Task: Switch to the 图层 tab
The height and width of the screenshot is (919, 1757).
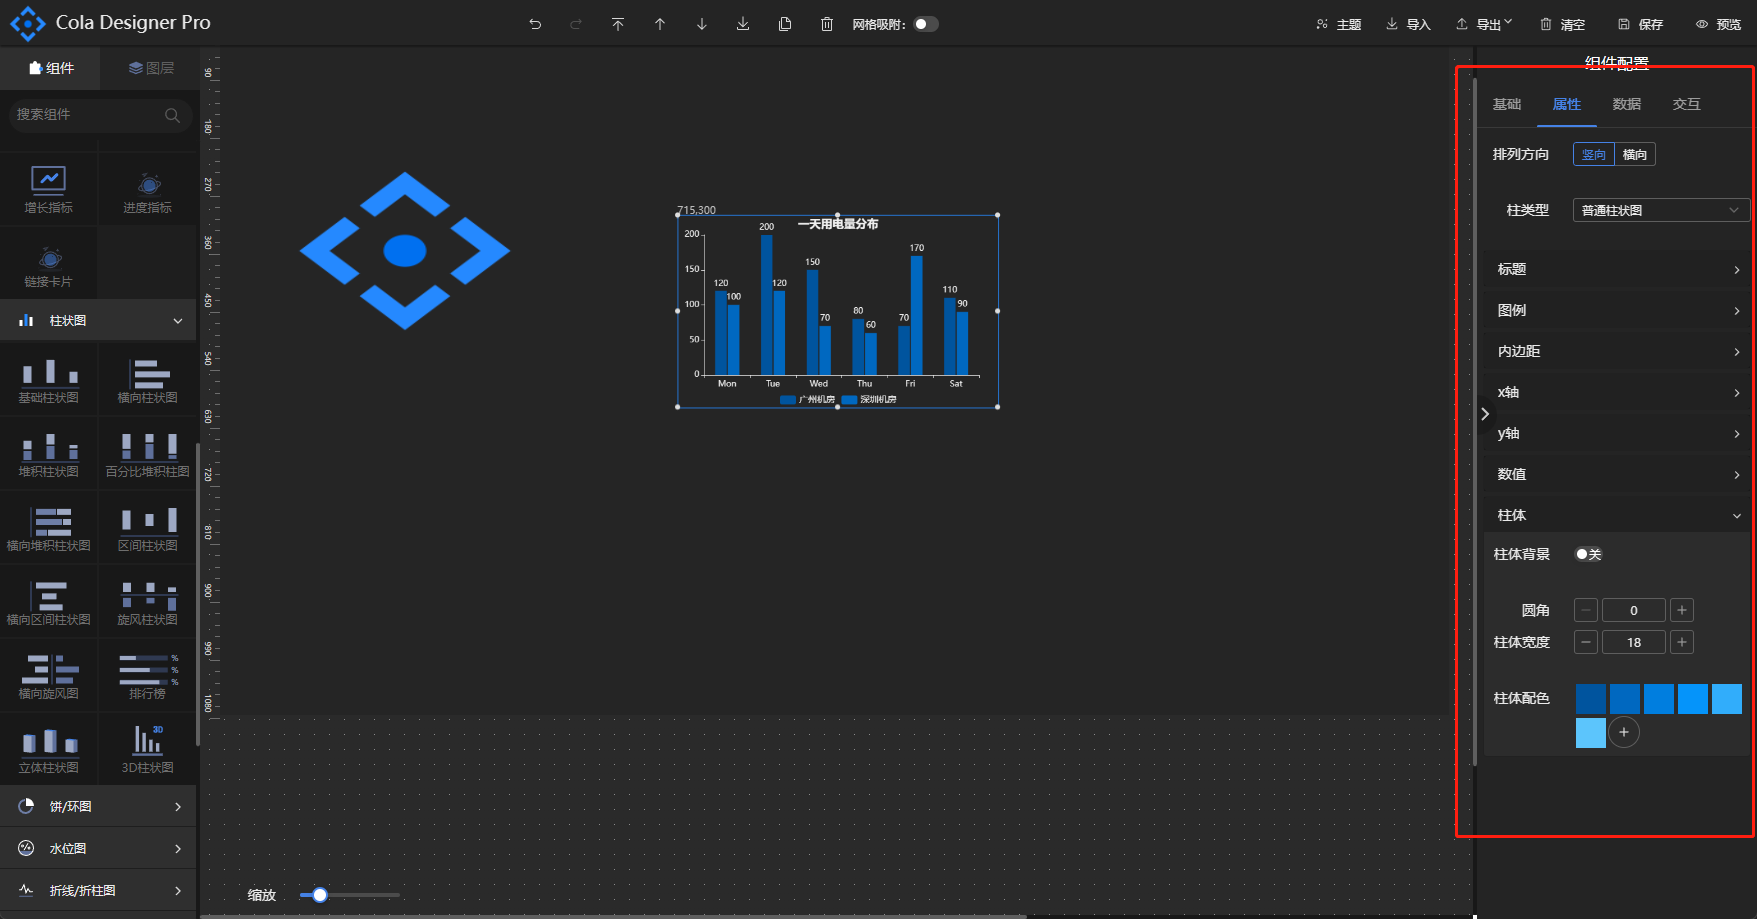Action: tap(151, 68)
